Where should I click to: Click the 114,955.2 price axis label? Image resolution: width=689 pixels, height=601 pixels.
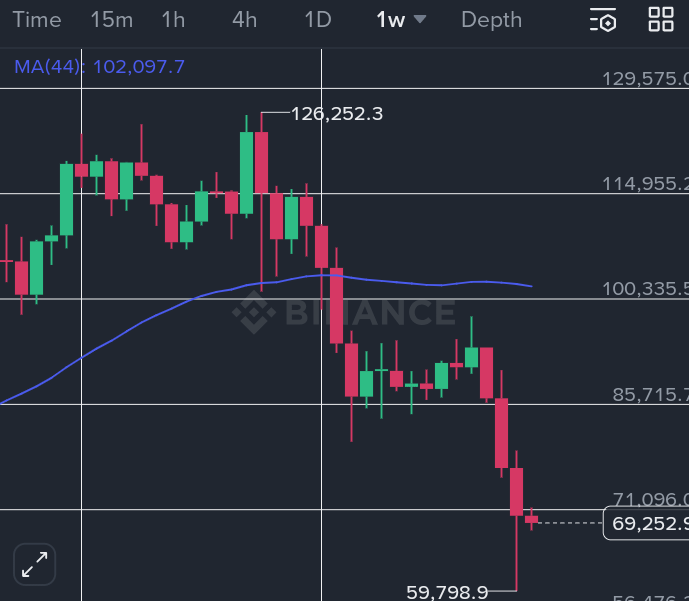click(646, 184)
